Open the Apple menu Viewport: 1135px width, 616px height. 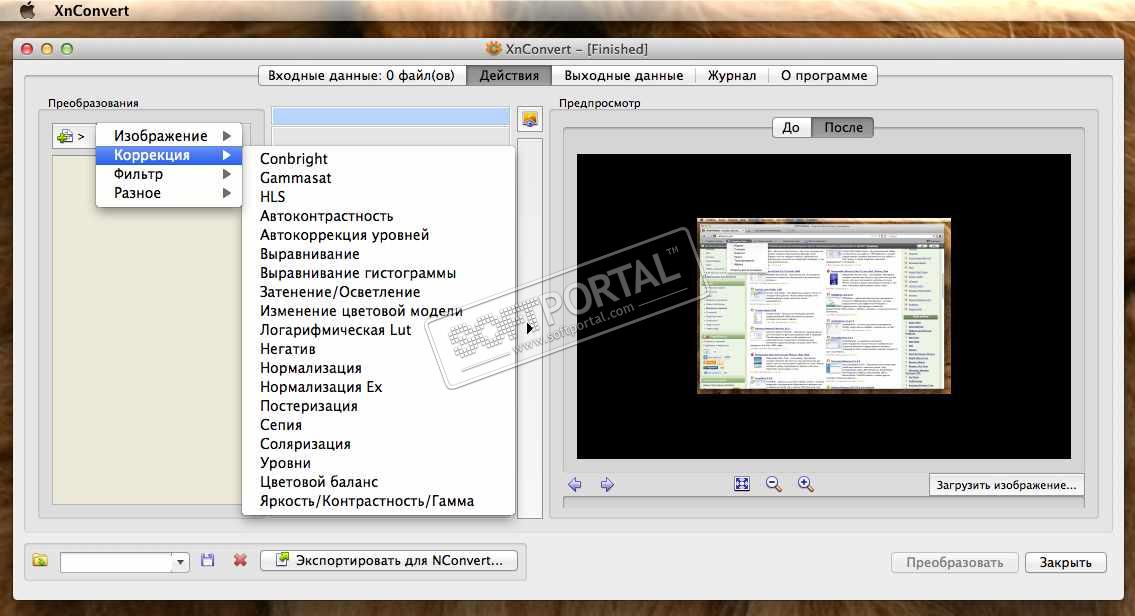coord(27,10)
